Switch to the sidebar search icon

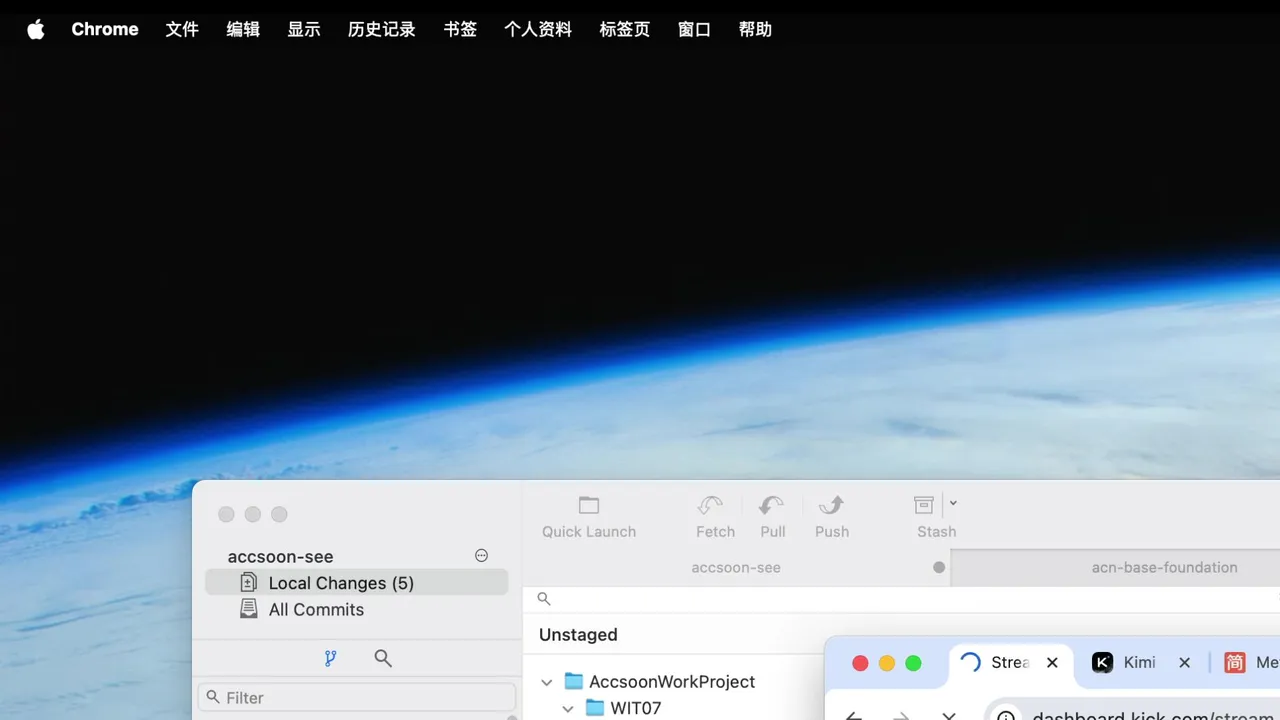click(383, 658)
